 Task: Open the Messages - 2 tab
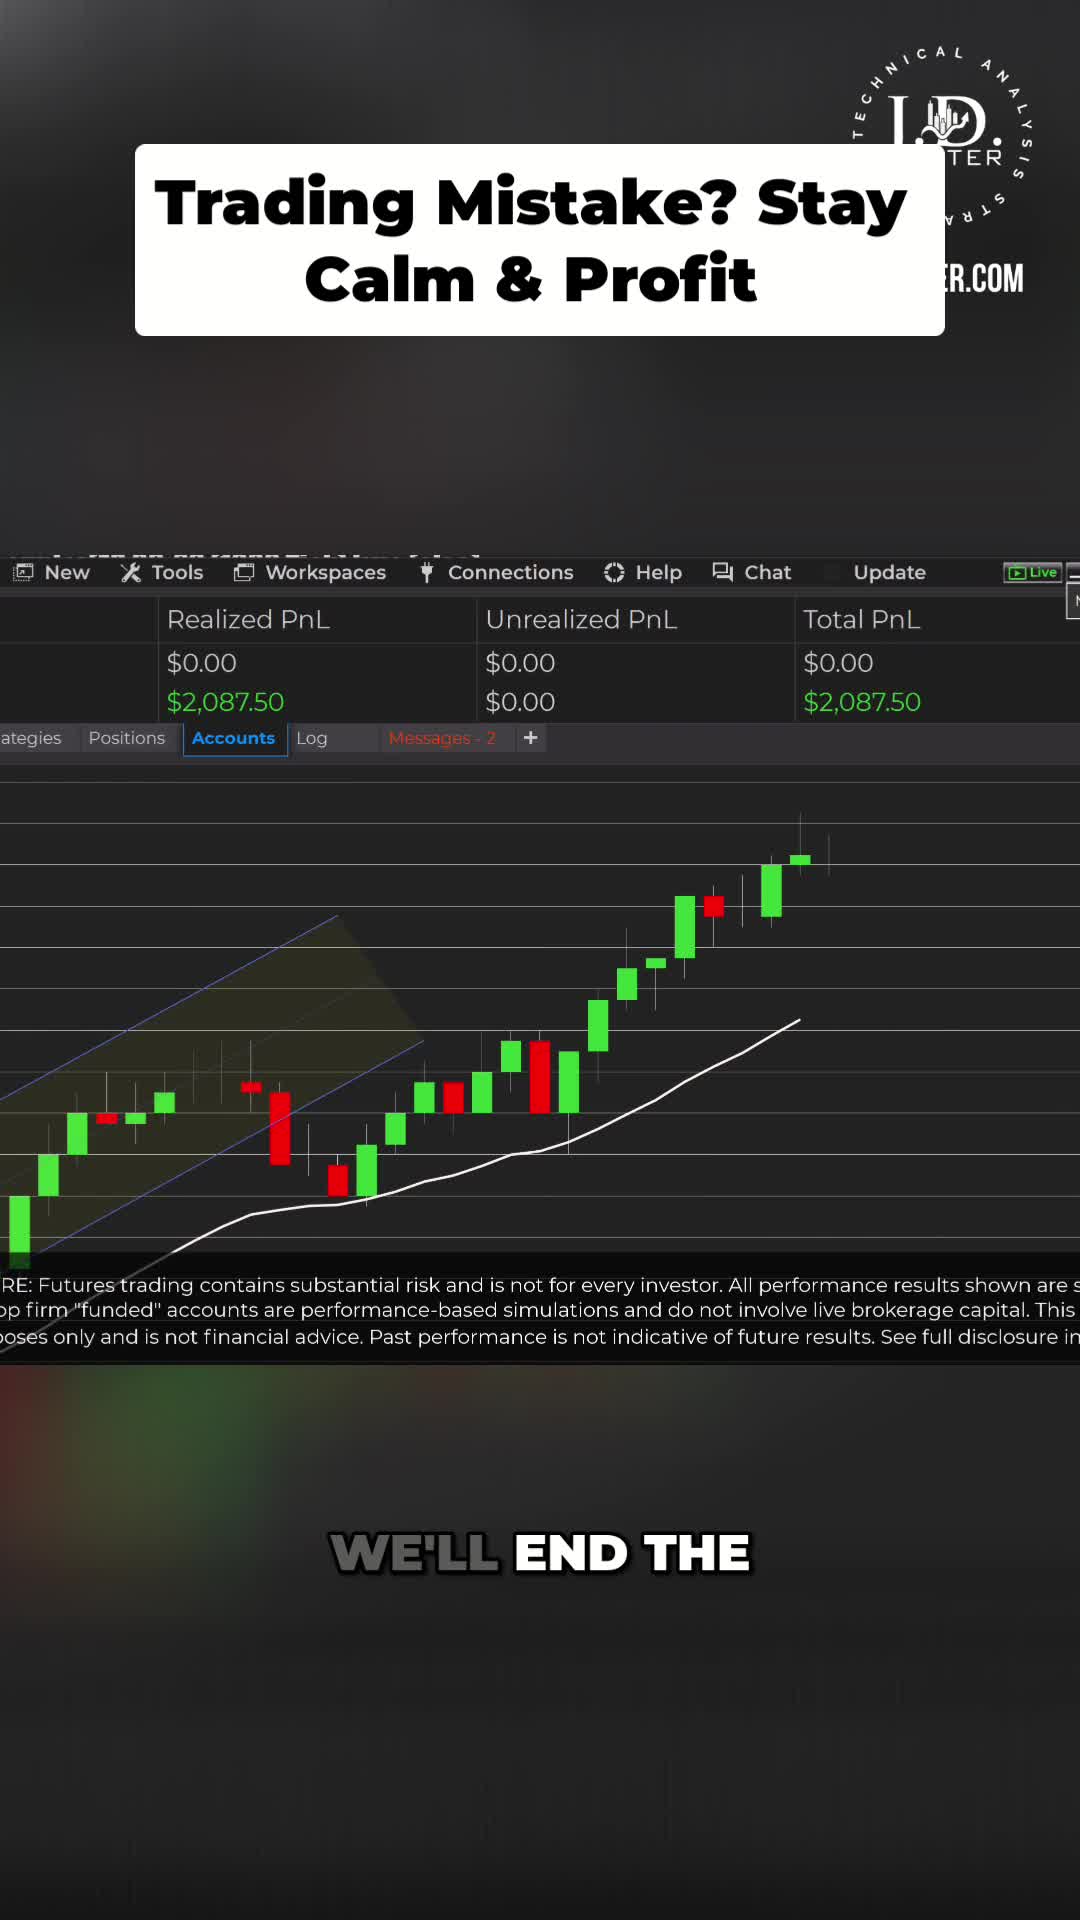point(442,738)
